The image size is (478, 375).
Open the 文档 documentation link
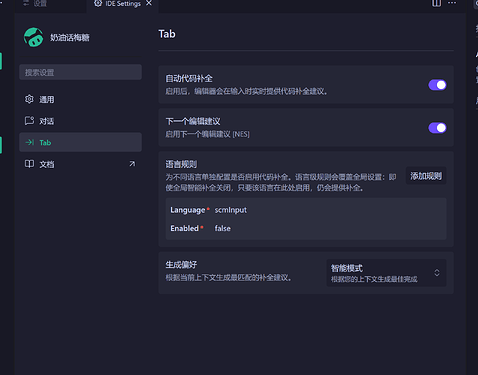[80, 164]
